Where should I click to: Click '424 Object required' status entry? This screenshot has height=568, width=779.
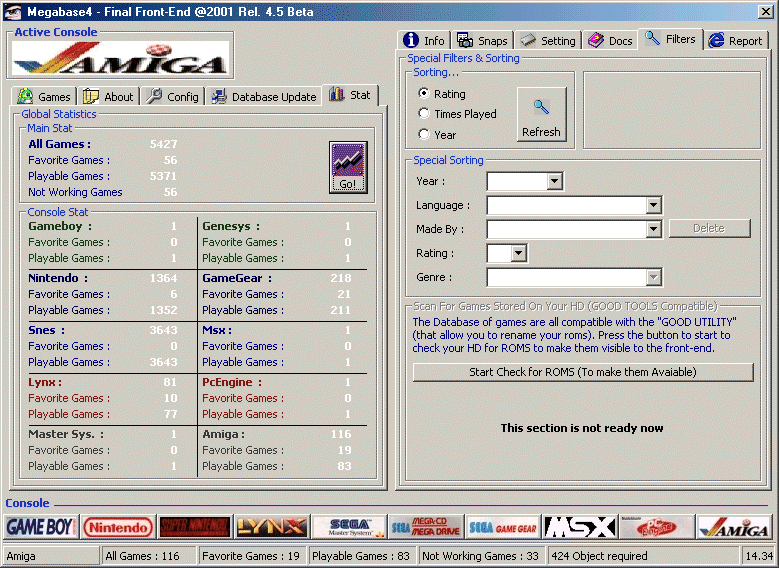coord(600,556)
